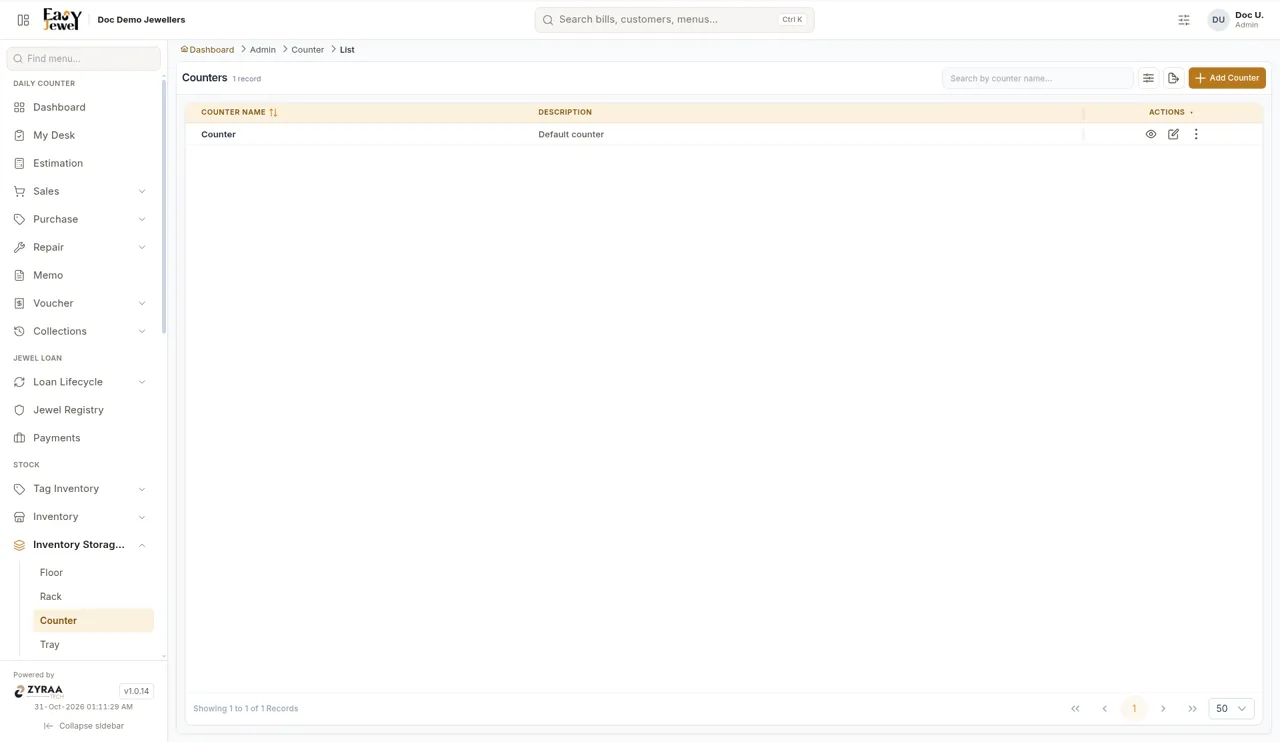The image size is (1280, 742).
Task: Edit the Counter record with pencil icon
Action: [1173, 134]
